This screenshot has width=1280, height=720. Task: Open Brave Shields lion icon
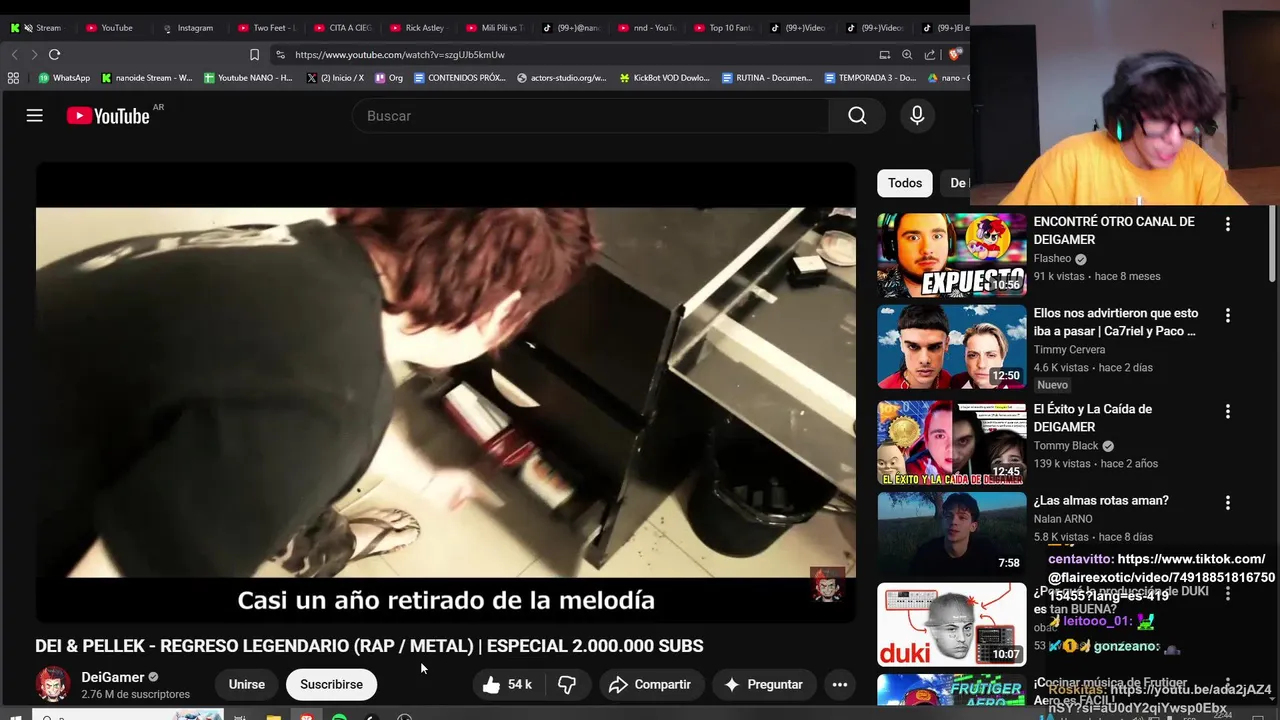(955, 55)
